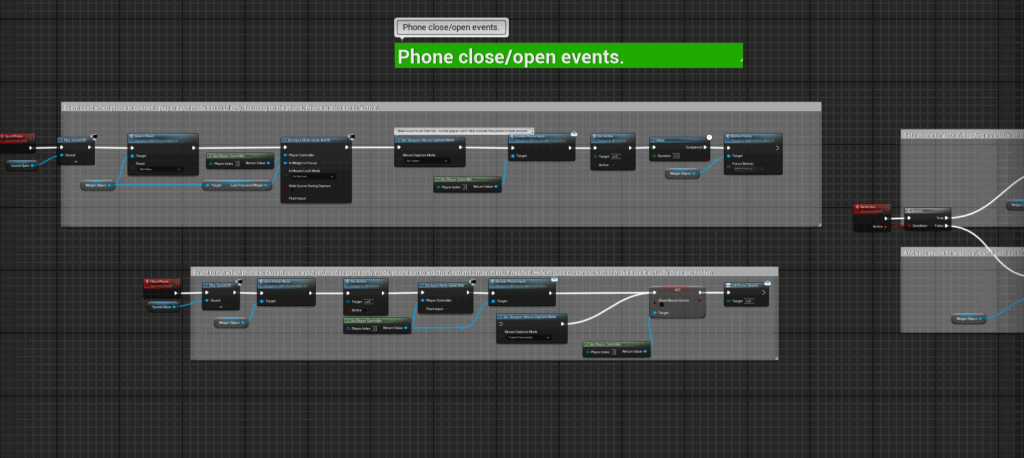Click the Phone close/open events comment bubble
Viewport: 1024px width, 458px height.
(x=452, y=27)
